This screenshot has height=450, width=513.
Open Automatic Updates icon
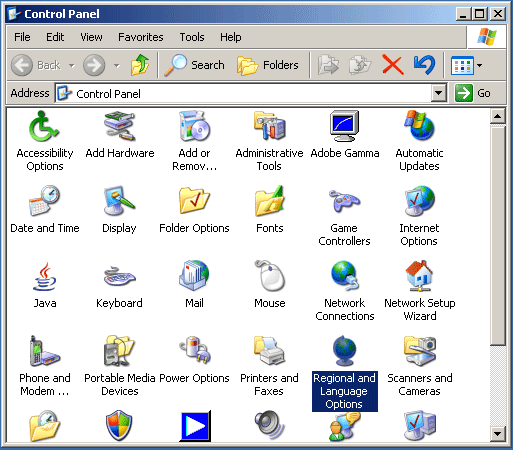pos(419,126)
